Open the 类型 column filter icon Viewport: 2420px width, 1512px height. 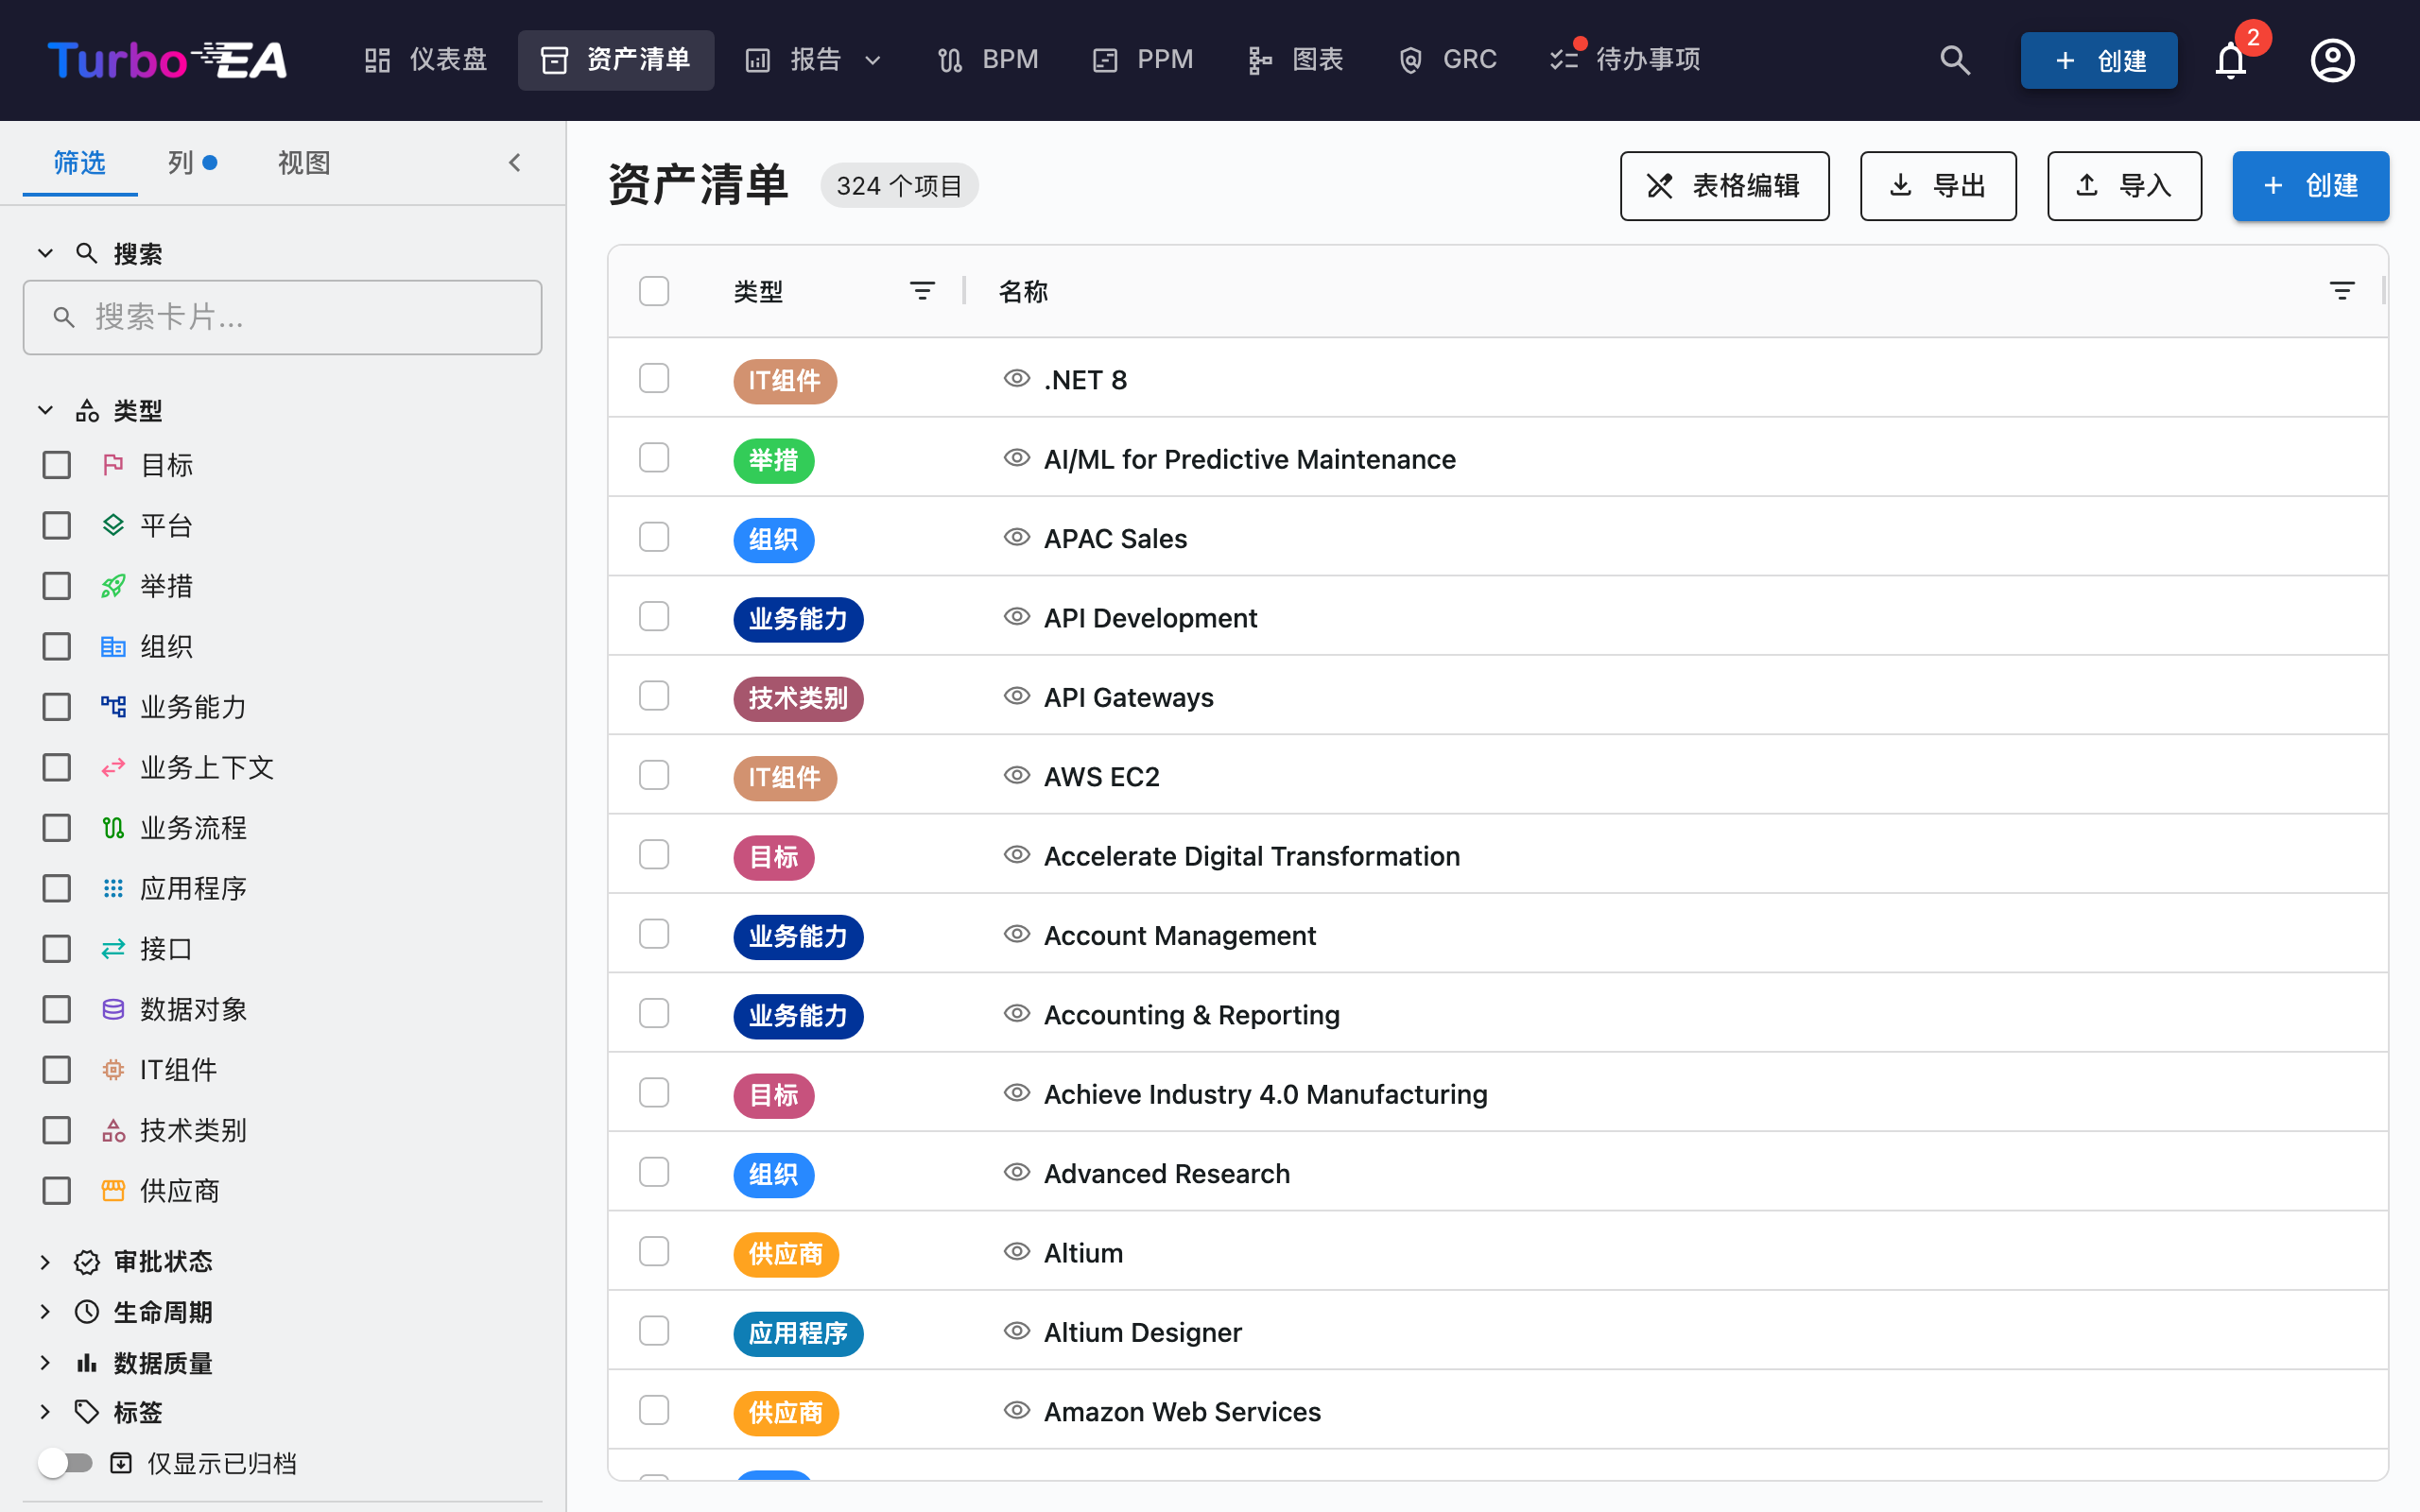922,291
